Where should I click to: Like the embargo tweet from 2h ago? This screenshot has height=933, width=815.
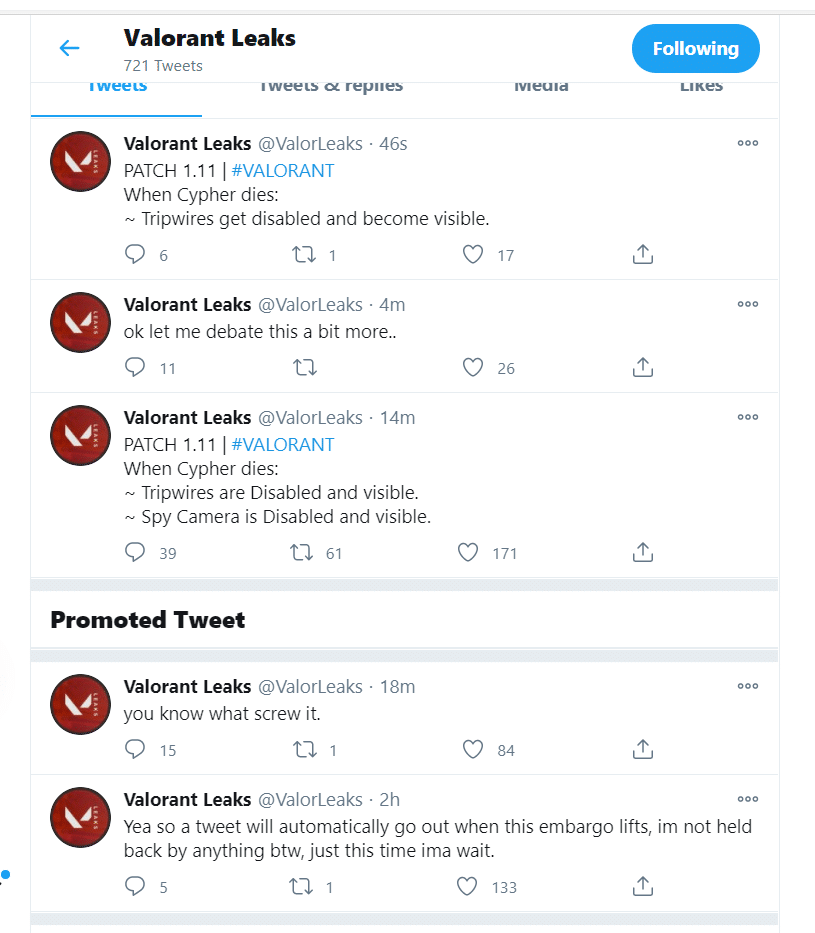click(467, 886)
